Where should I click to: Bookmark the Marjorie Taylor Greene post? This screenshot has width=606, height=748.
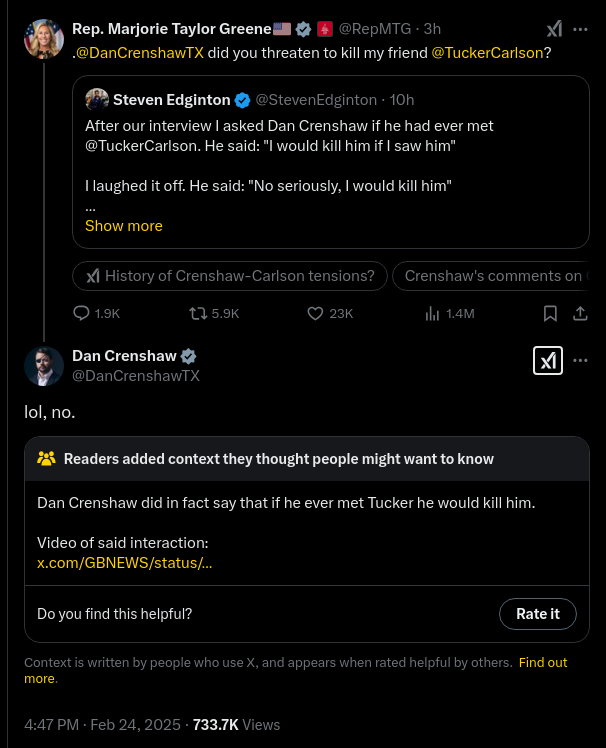tap(549, 313)
